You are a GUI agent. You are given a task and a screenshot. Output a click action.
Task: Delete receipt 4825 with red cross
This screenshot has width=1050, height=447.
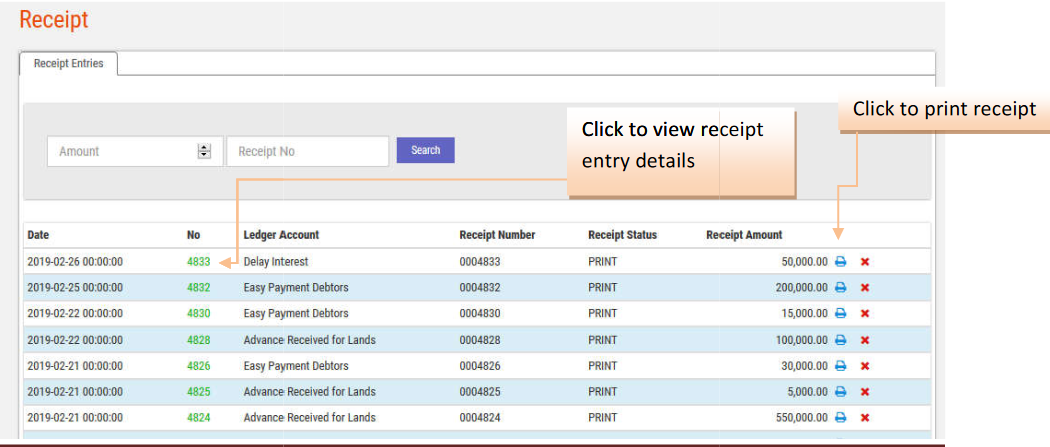tap(865, 392)
